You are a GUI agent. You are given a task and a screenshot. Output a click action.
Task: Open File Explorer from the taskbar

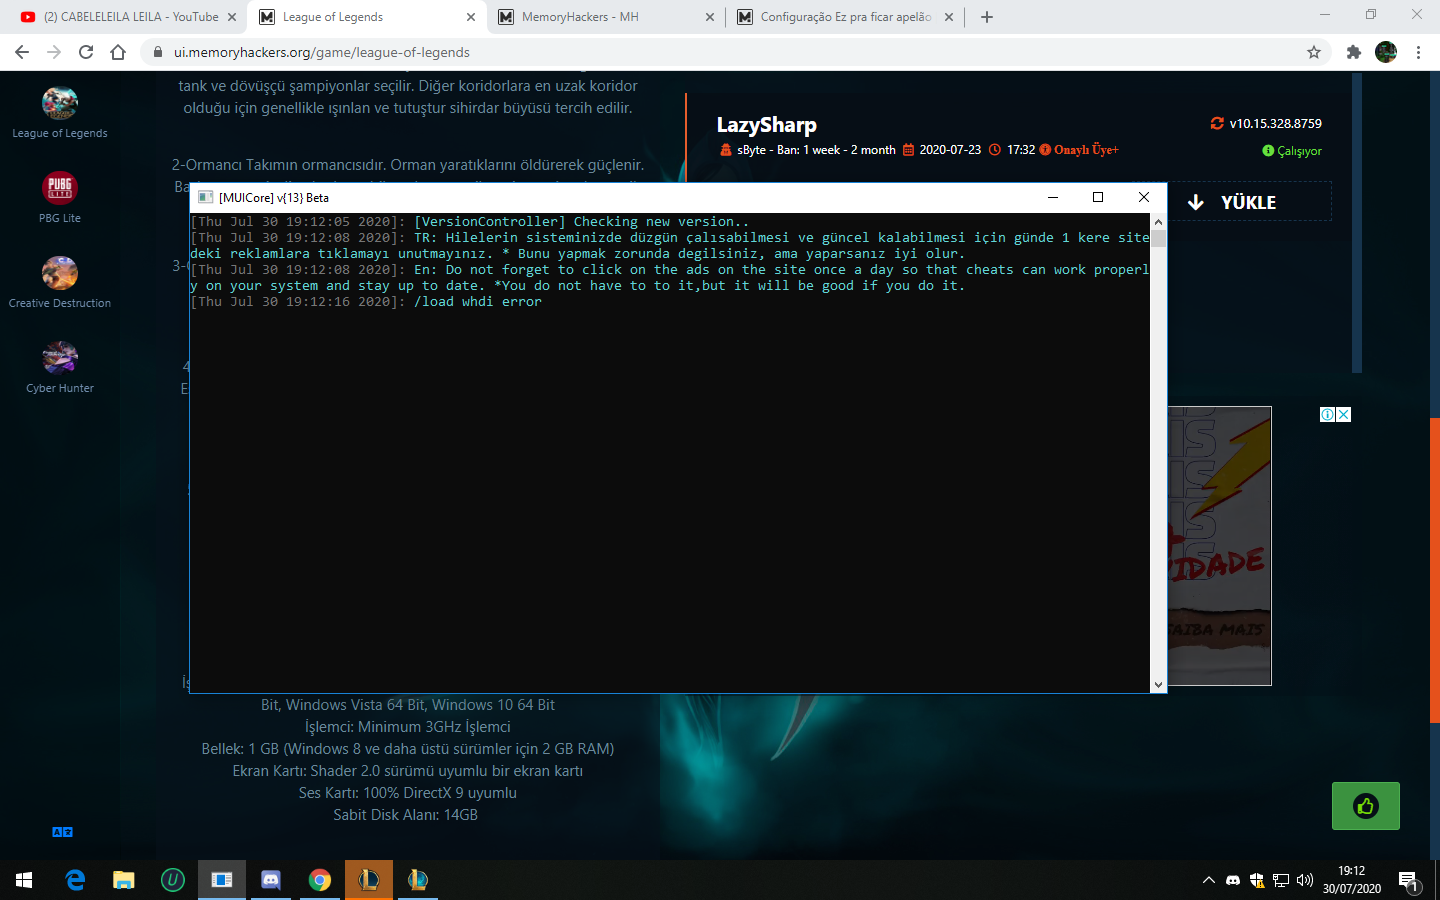tap(124, 880)
